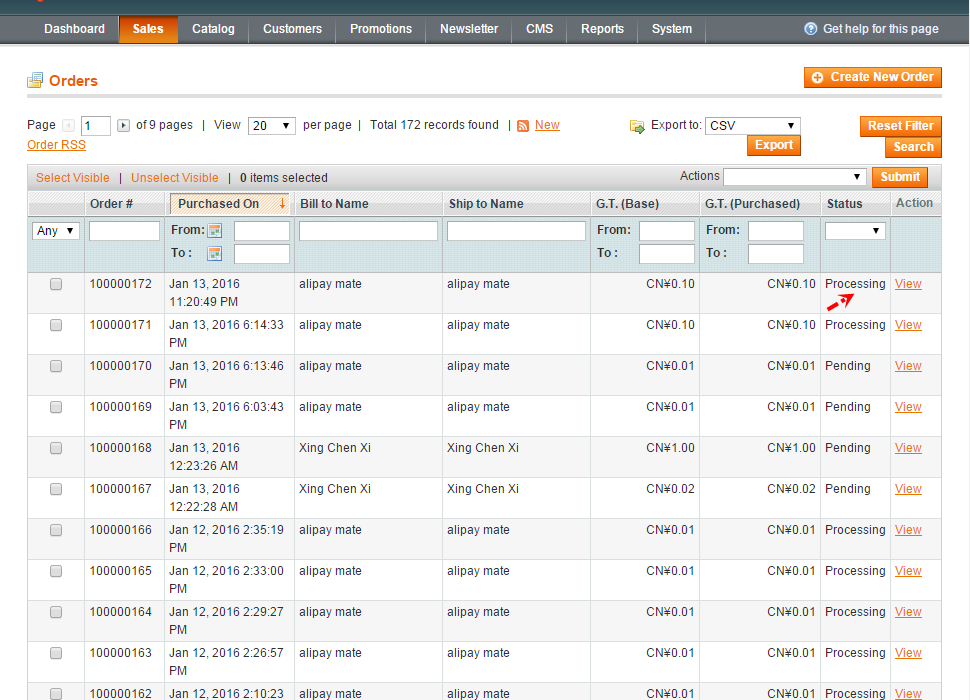Click the export icon next to Export to
Screen dimensions: 970x700
(637, 127)
